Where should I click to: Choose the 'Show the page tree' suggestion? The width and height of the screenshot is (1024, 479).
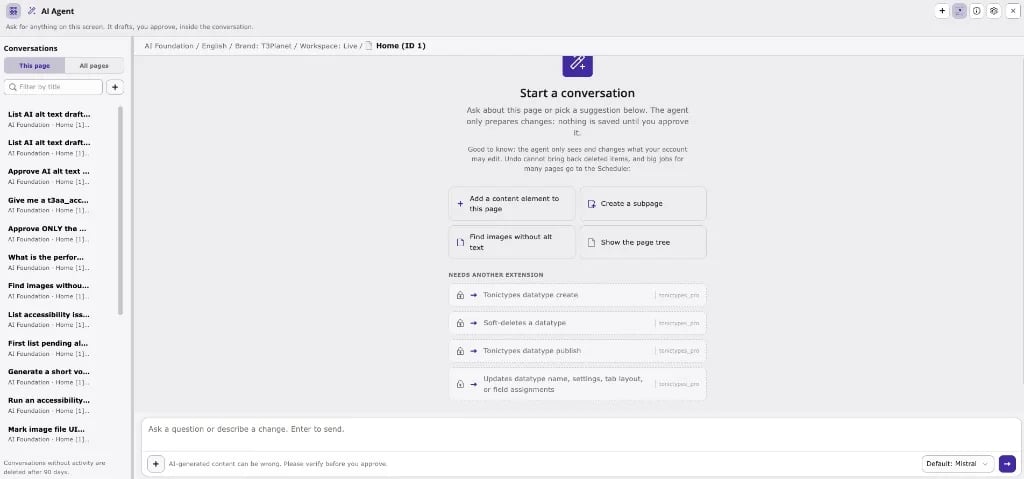click(x=643, y=242)
